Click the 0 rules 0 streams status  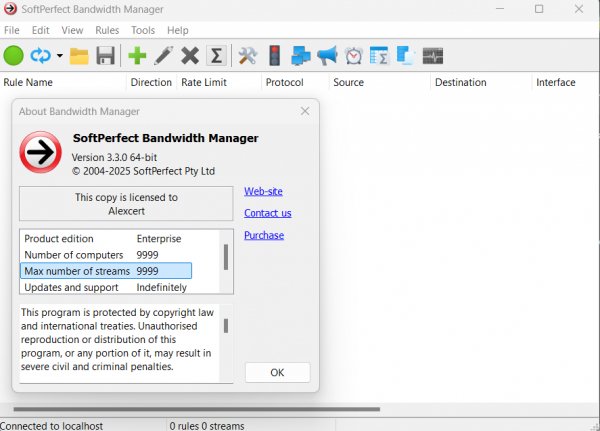pos(207,426)
